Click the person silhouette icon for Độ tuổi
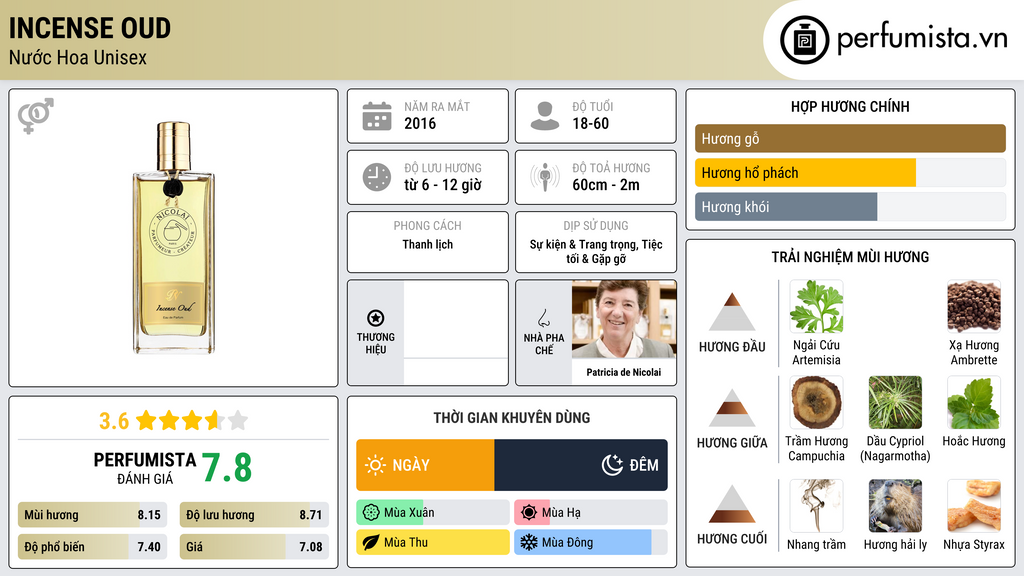The width and height of the screenshot is (1024, 576). (545, 116)
